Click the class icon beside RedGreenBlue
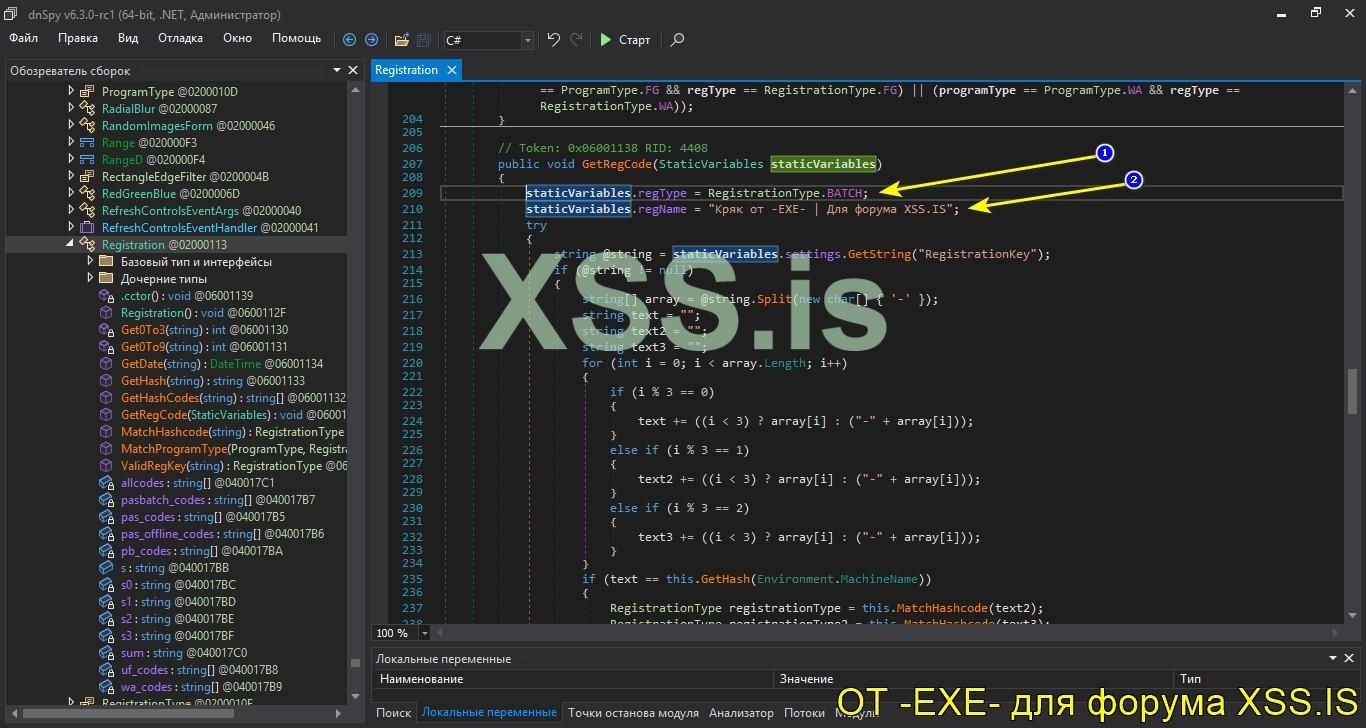The image size is (1366, 728). pyautogui.click(x=87, y=194)
